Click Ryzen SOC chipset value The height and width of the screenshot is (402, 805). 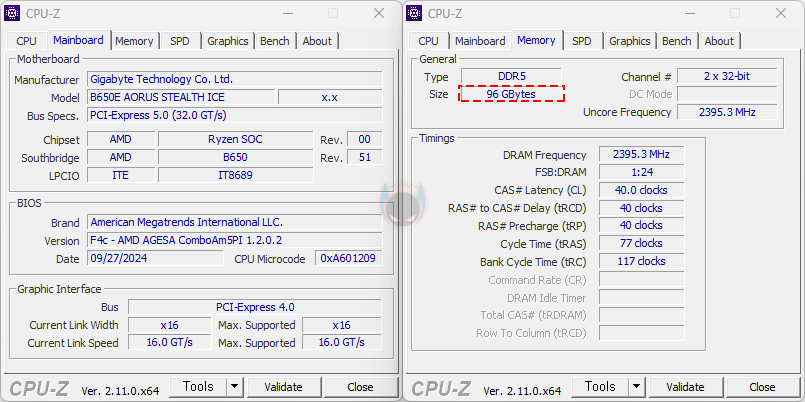pyautogui.click(x=235, y=139)
